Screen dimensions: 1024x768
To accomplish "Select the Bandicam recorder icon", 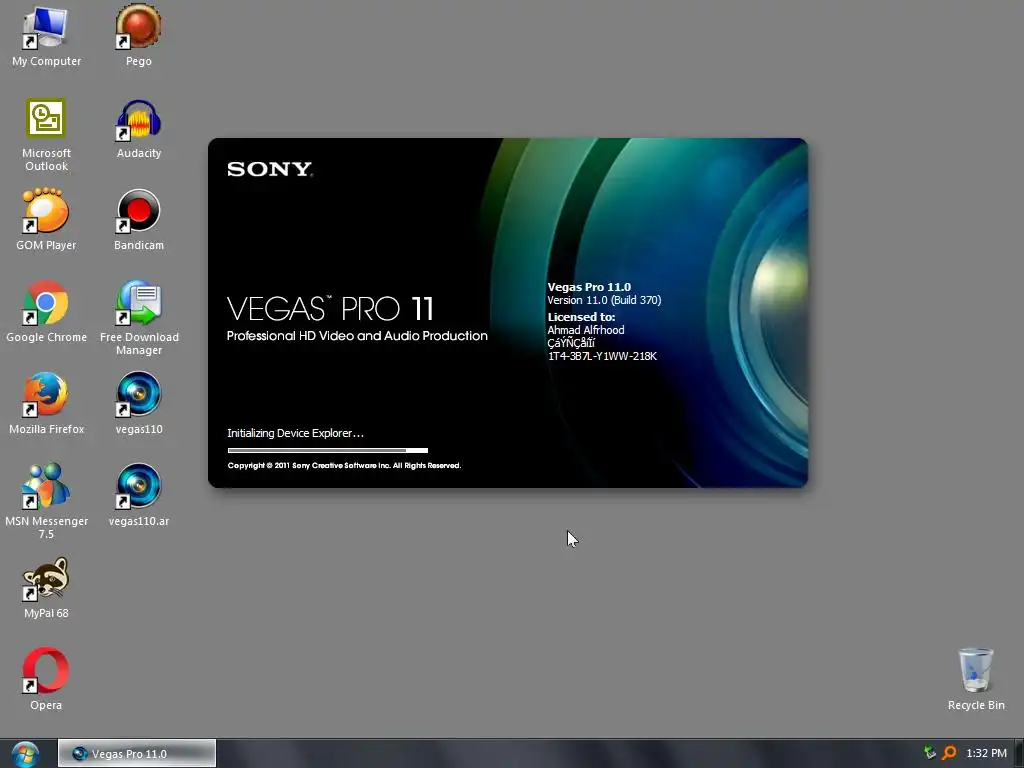I will click(x=138, y=221).
